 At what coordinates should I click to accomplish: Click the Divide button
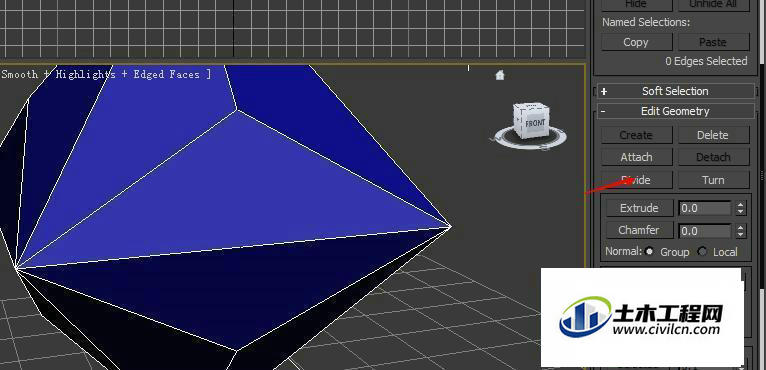(x=636, y=180)
